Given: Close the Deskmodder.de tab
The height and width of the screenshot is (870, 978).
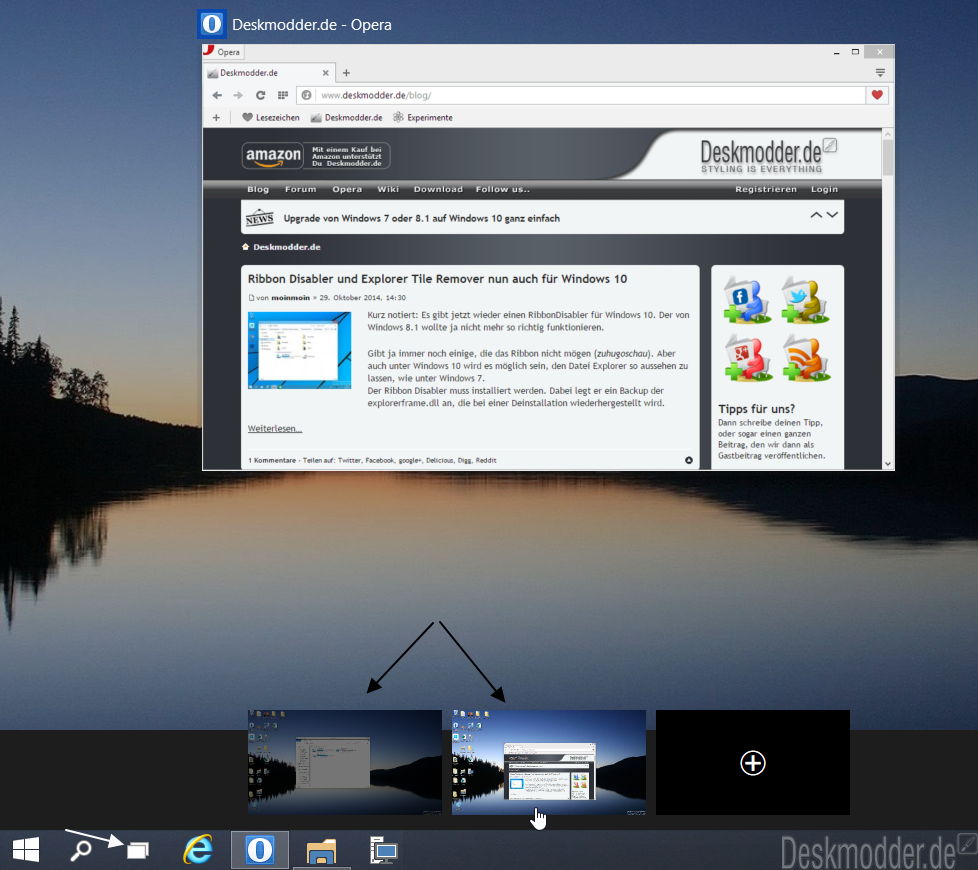Looking at the screenshot, I should point(326,73).
